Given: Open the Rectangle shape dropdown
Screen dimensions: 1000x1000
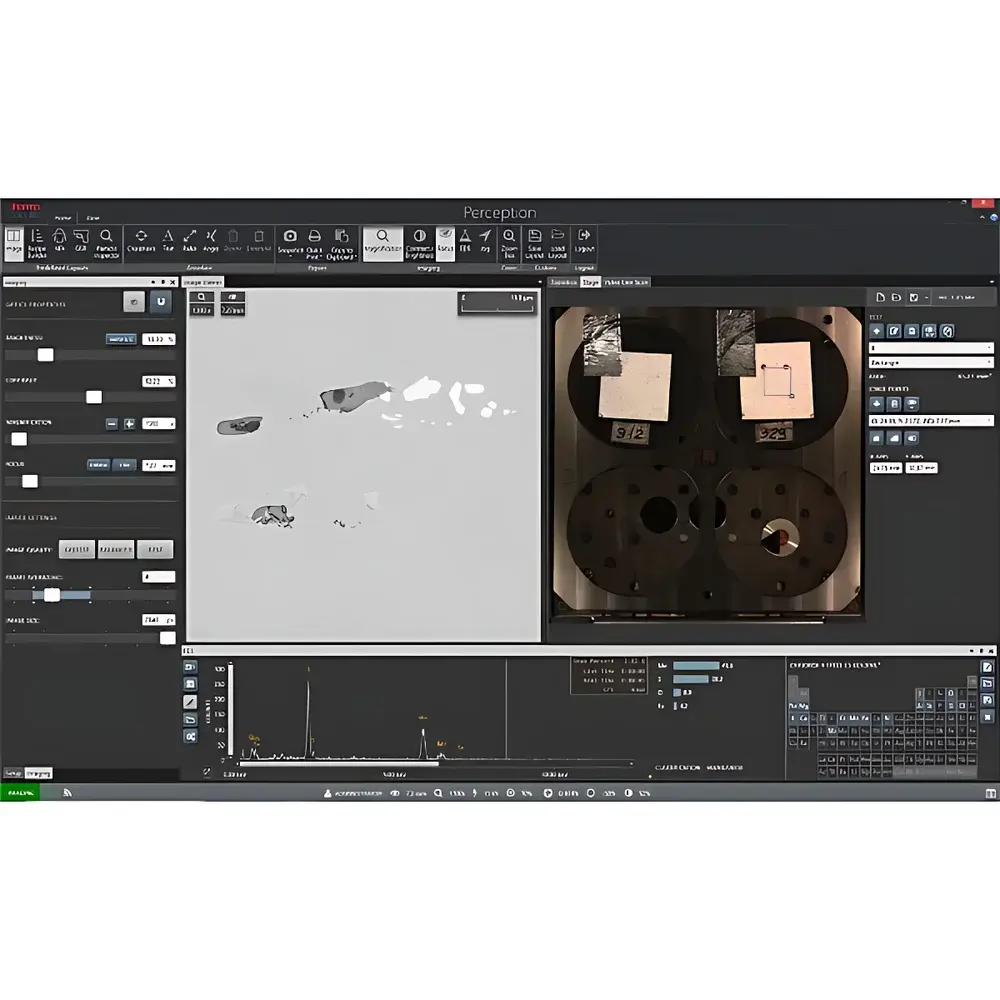Looking at the screenshot, I should point(931,362).
